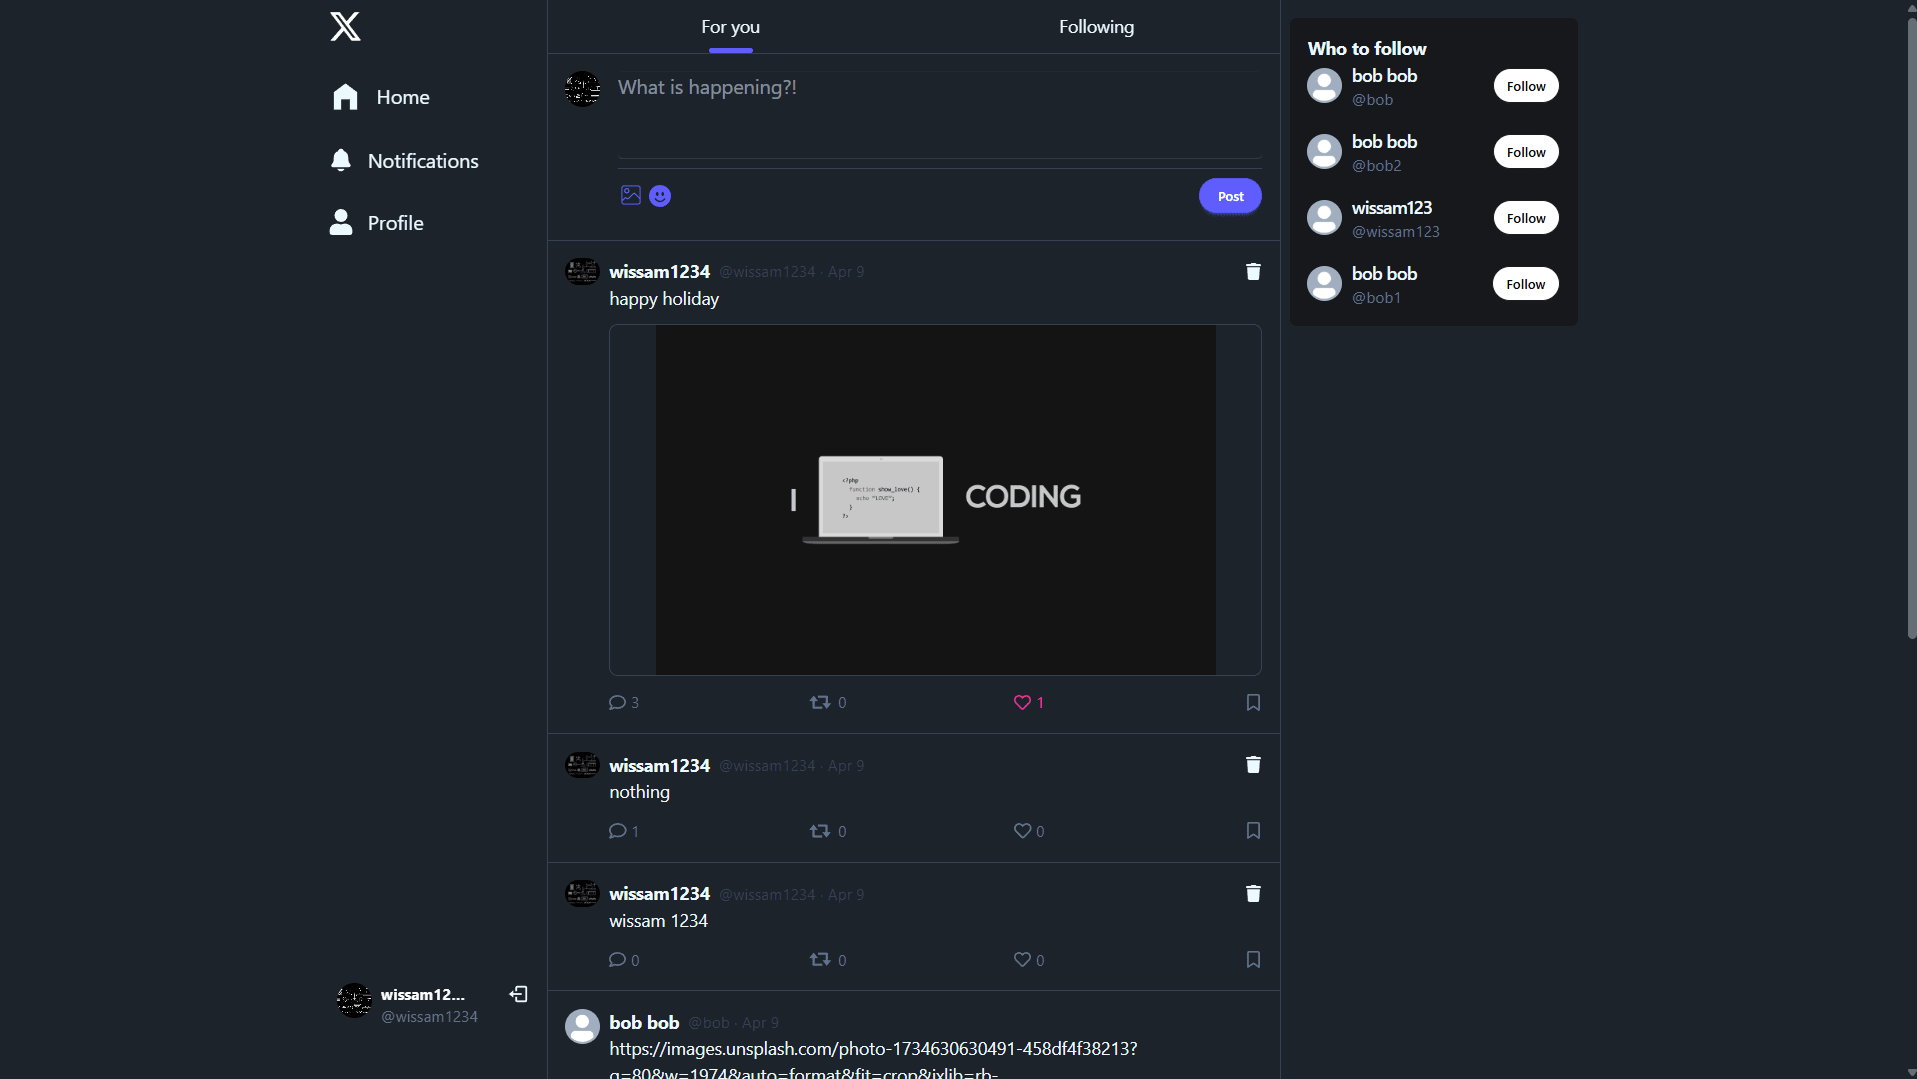Bookmark the happy holiday post
The width and height of the screenshot is (1917, 1079).
coord(1253,703)
